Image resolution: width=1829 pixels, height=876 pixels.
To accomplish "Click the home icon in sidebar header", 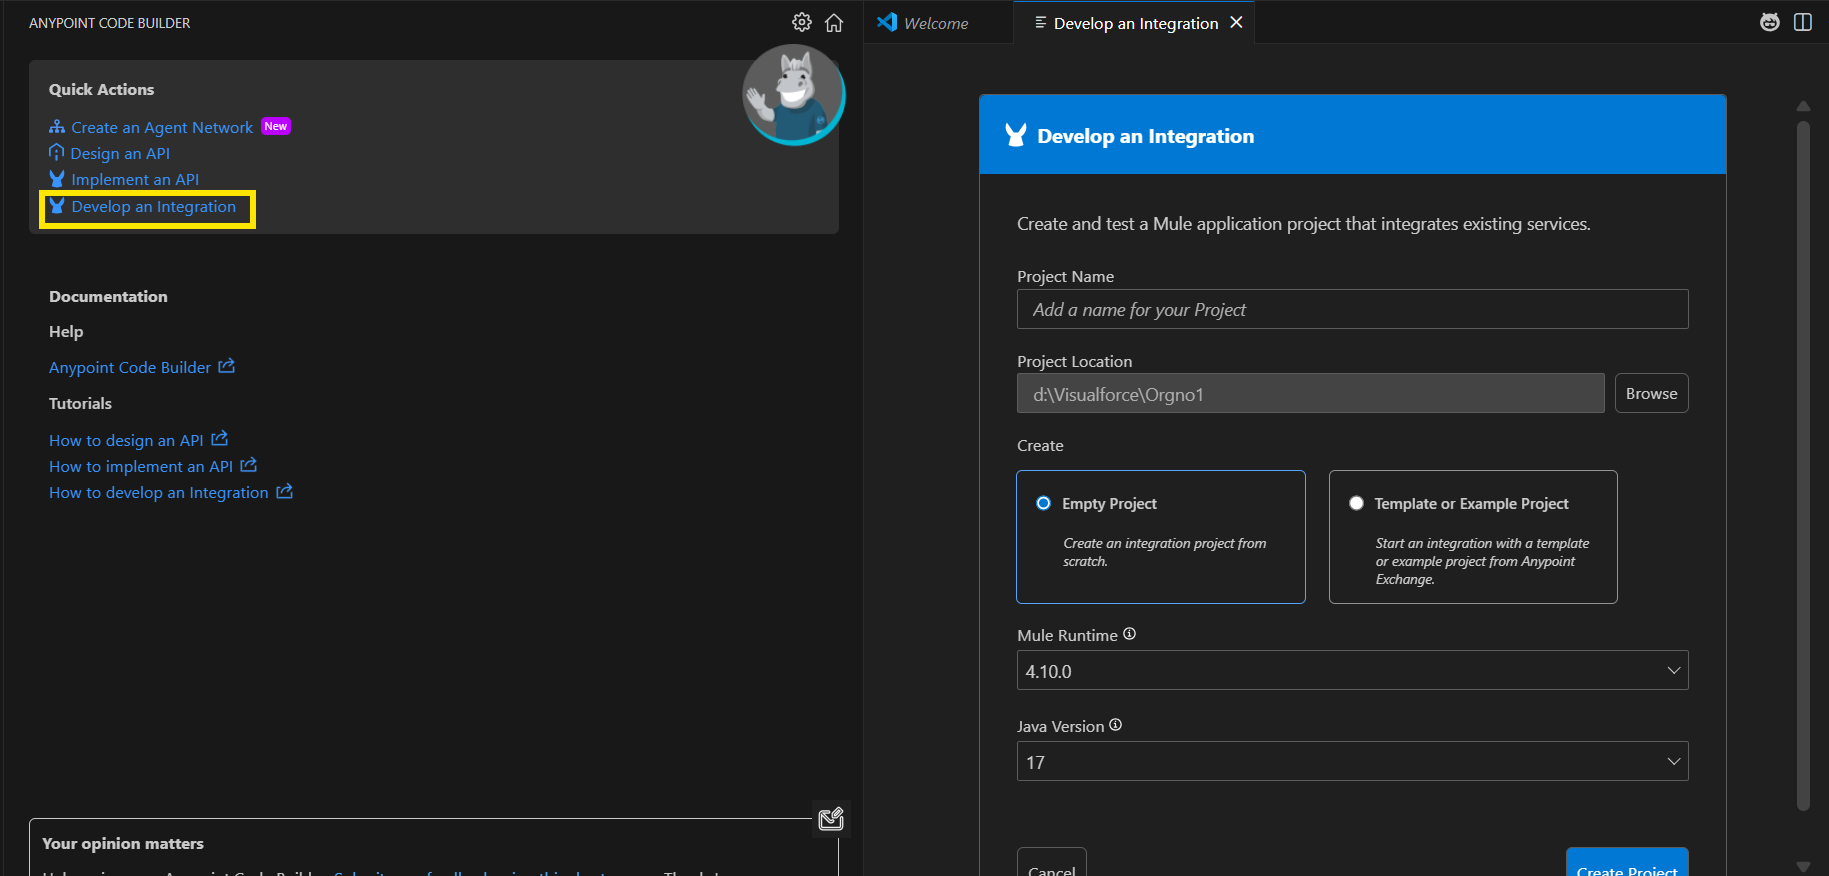I will point(834,22).
